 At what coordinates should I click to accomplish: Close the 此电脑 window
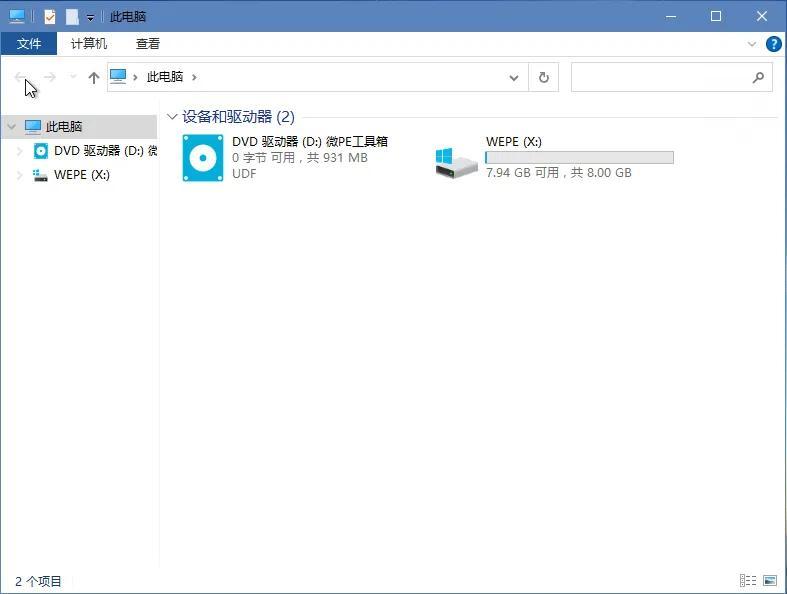[761, 17]
